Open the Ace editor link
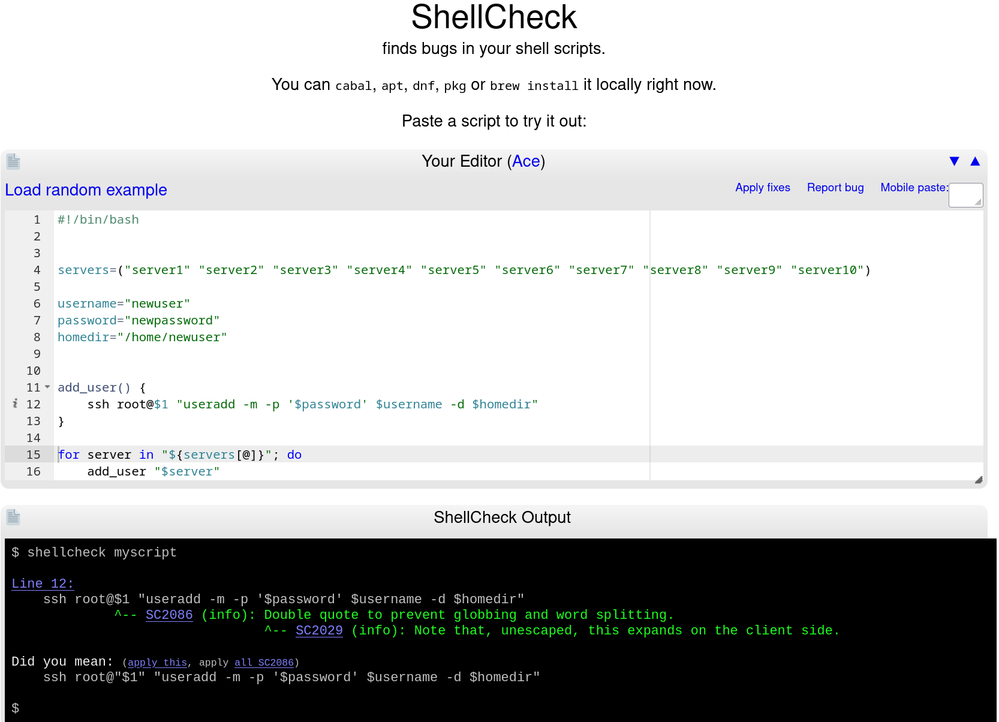This screenshot has width=999, height=722. coord(528,161)
